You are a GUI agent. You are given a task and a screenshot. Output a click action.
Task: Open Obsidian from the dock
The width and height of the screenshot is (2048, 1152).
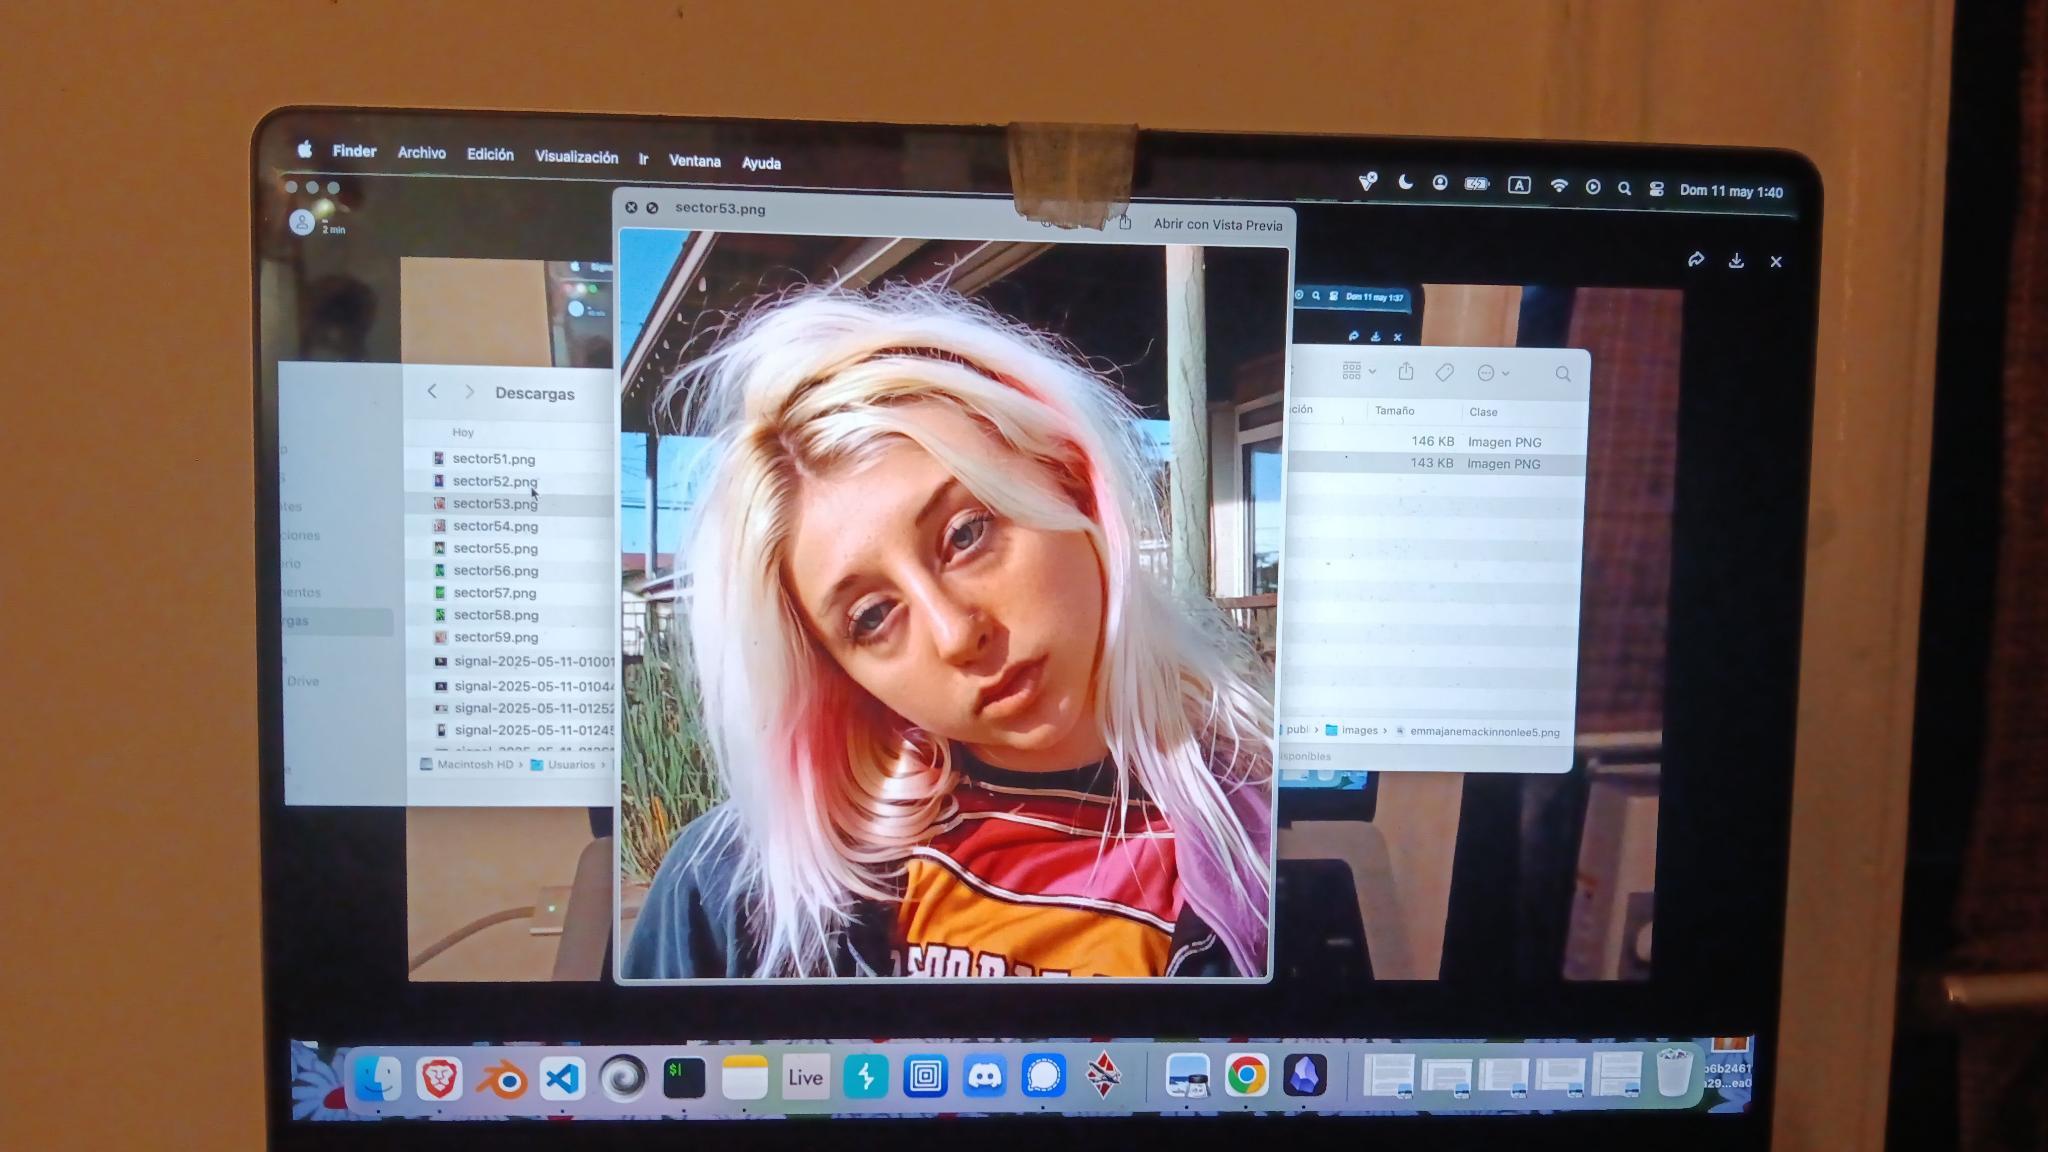tap(1305, 1076)
